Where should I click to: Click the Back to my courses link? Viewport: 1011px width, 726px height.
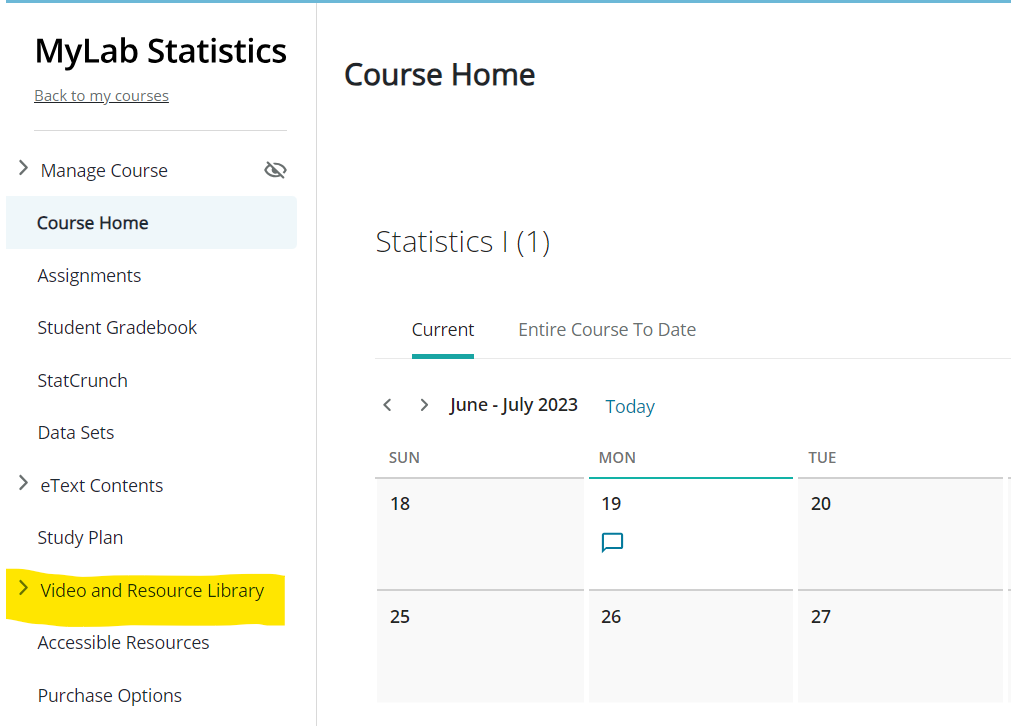coord(101,95)
